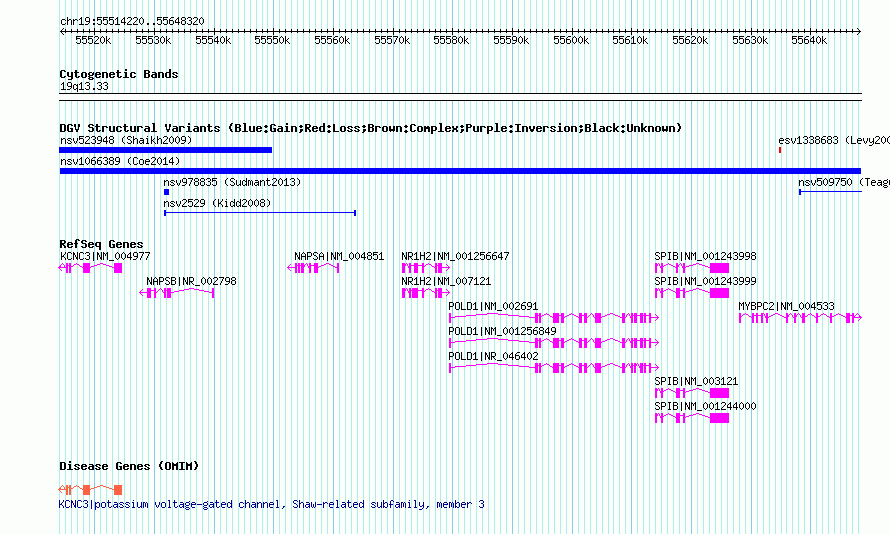Click the esv1338683 red loss marker
The image size is (890, 534).
click(x=780, y=150)
